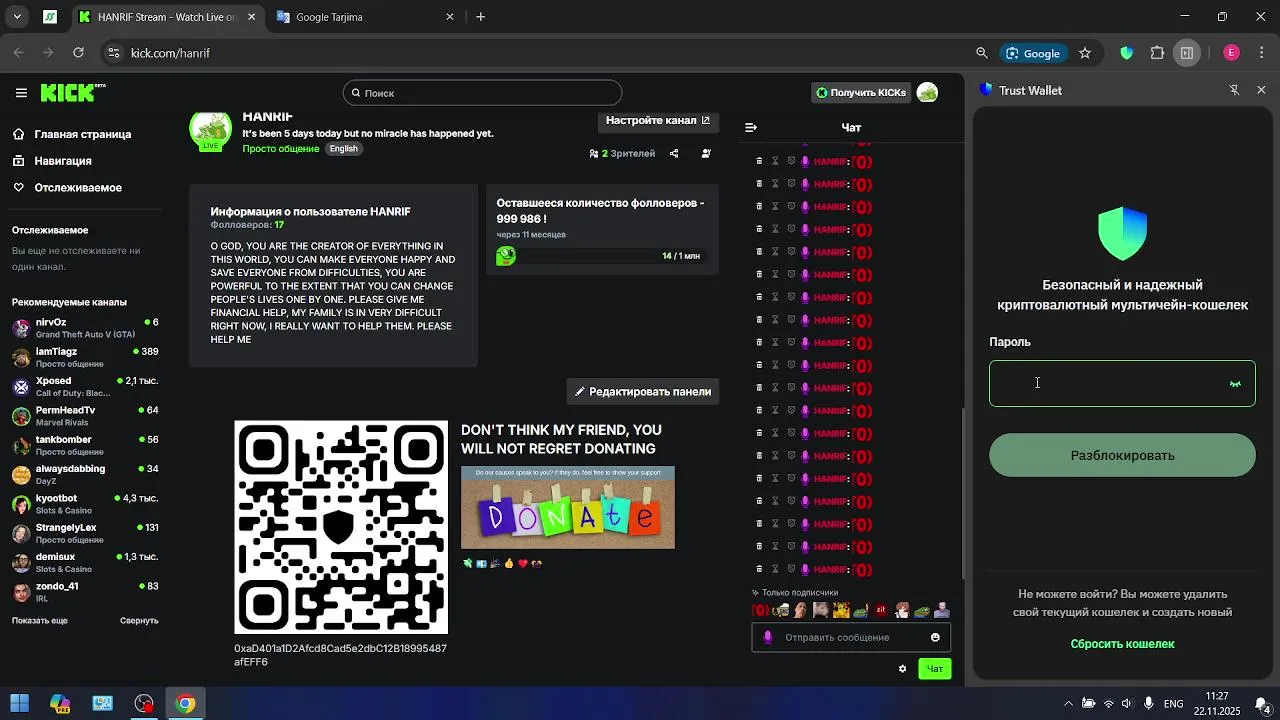Open Chrome extensions puzzle menu
Viewport: 1280px width, 720px height.
1157,53
